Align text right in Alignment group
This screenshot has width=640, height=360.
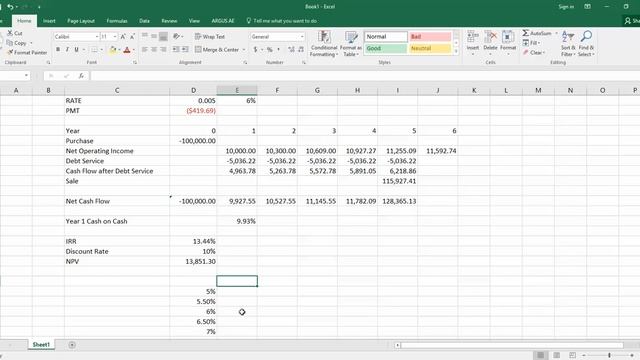point(163,49)
